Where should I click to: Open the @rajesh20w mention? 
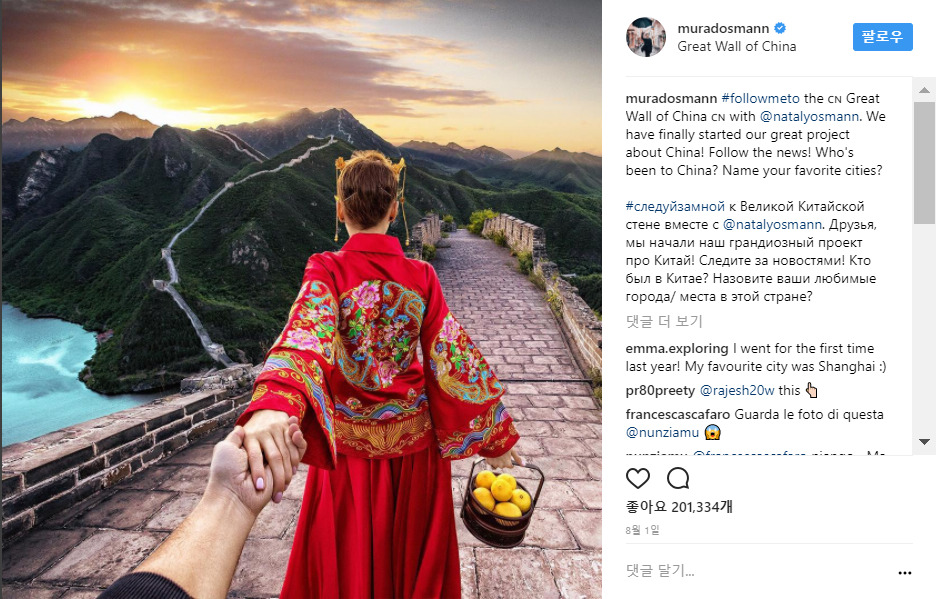point(737,391)
